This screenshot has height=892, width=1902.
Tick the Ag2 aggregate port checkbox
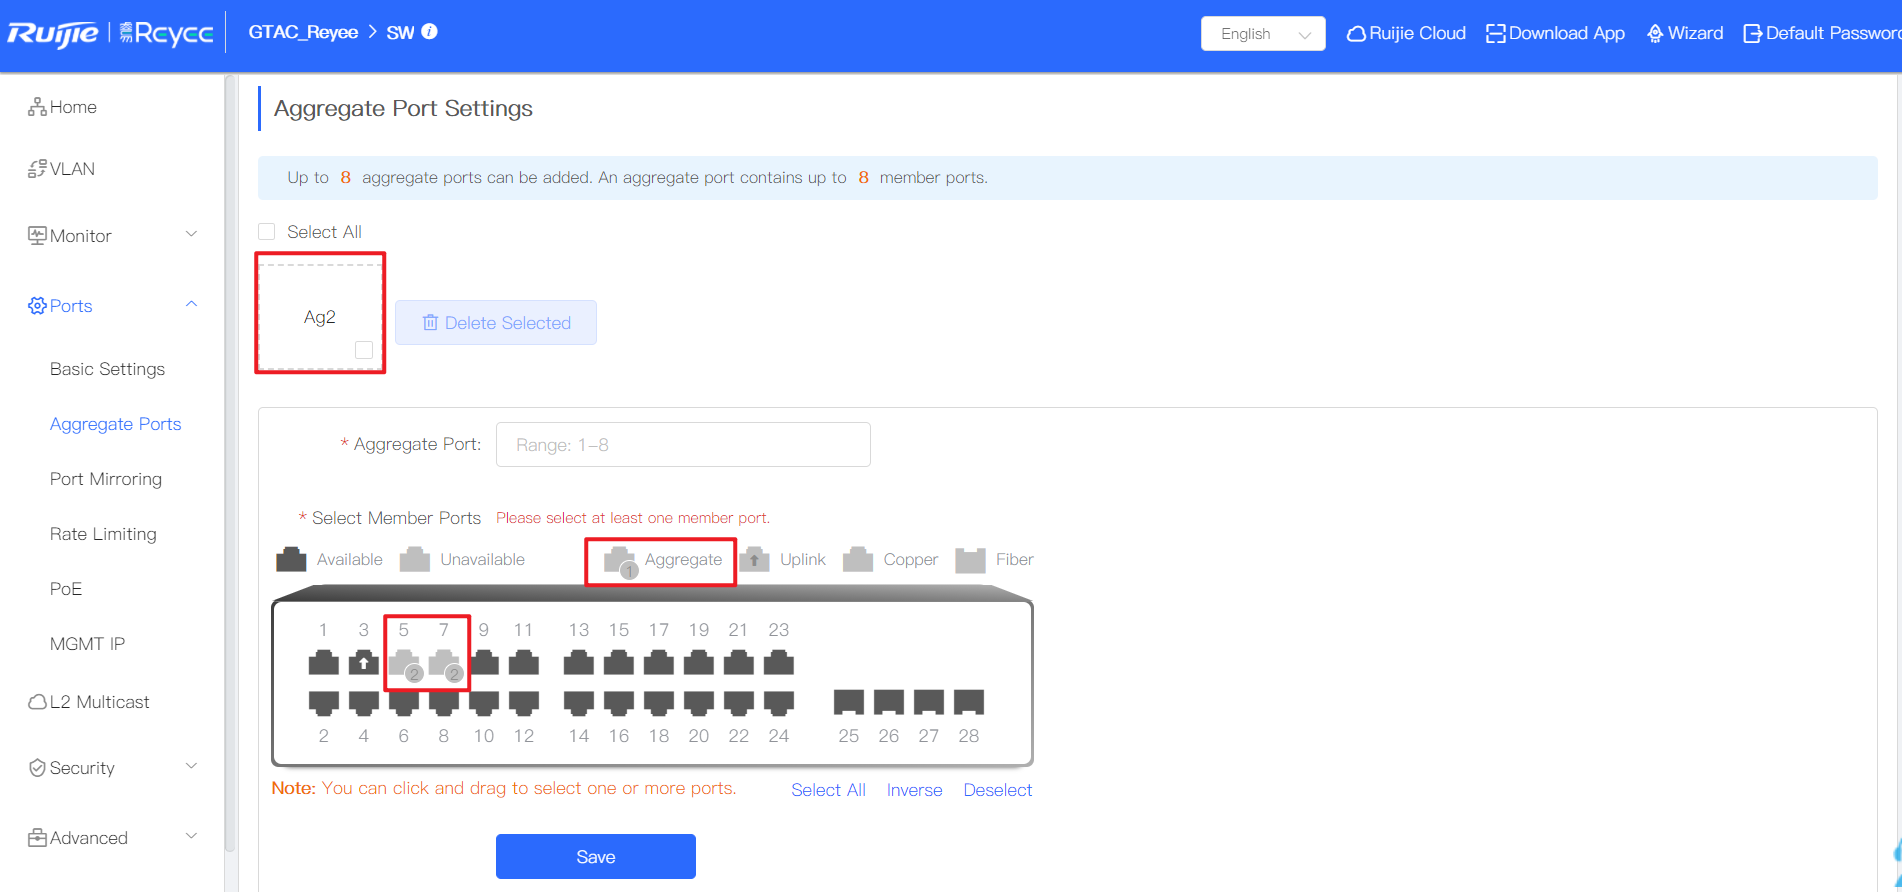(364, 350)
